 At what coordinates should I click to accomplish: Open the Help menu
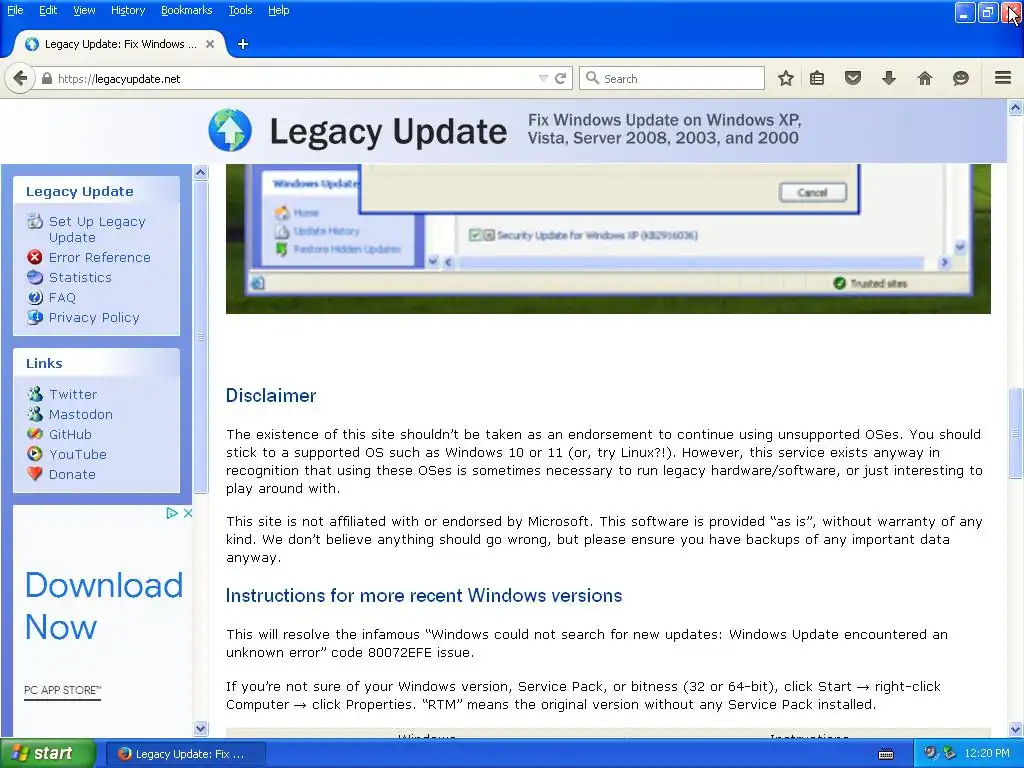tap(278, 10)
